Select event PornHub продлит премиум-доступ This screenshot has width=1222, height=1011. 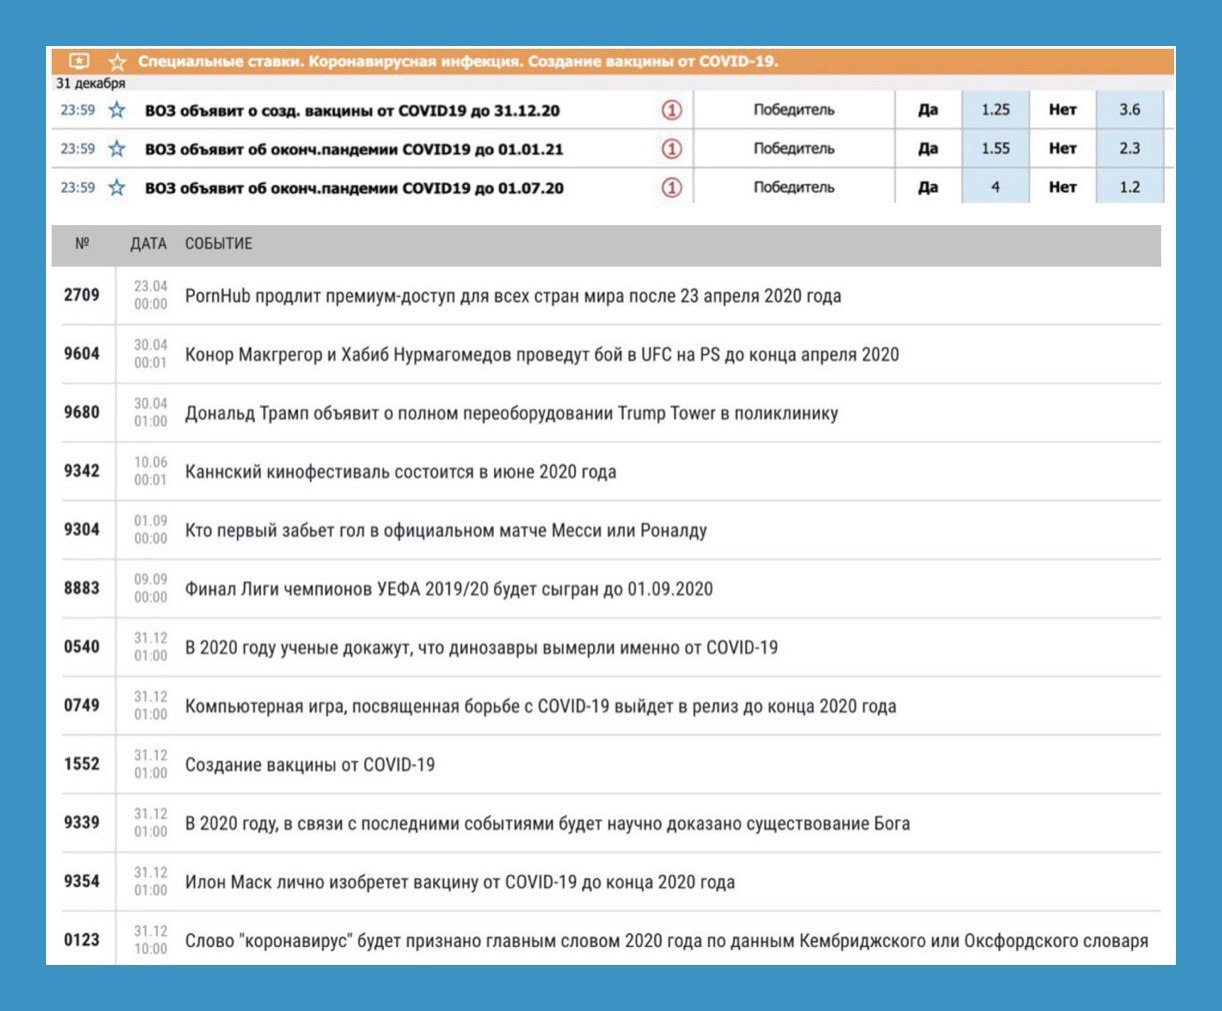513,296
